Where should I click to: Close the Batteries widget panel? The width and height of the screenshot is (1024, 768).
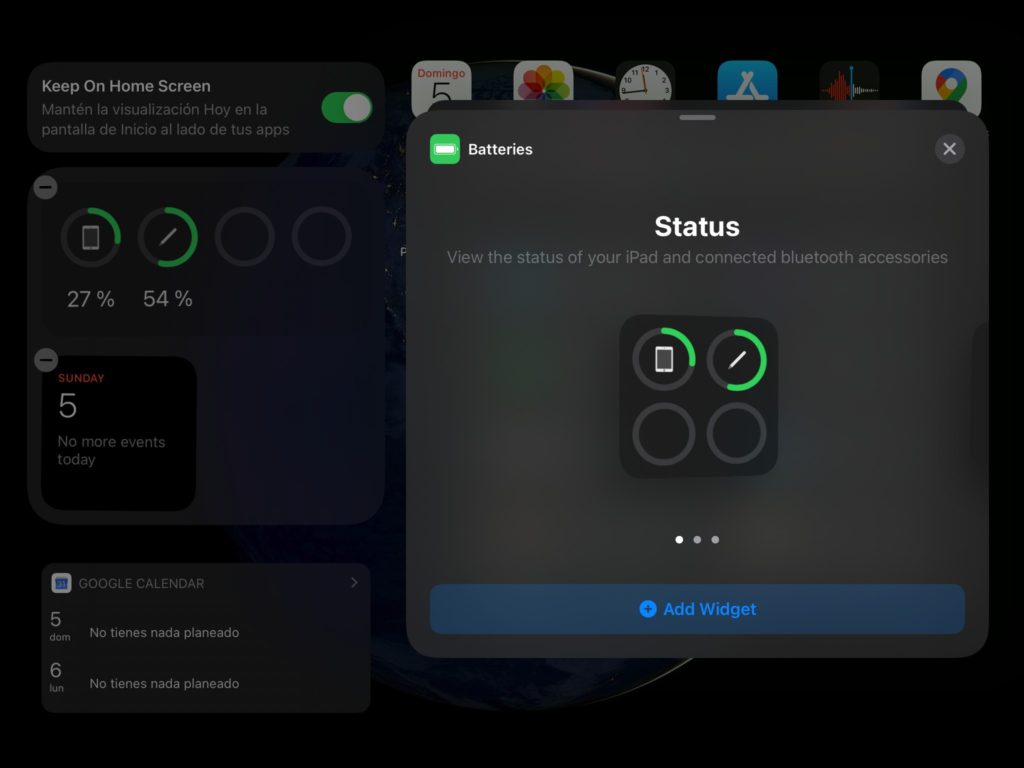coord(949,149)
